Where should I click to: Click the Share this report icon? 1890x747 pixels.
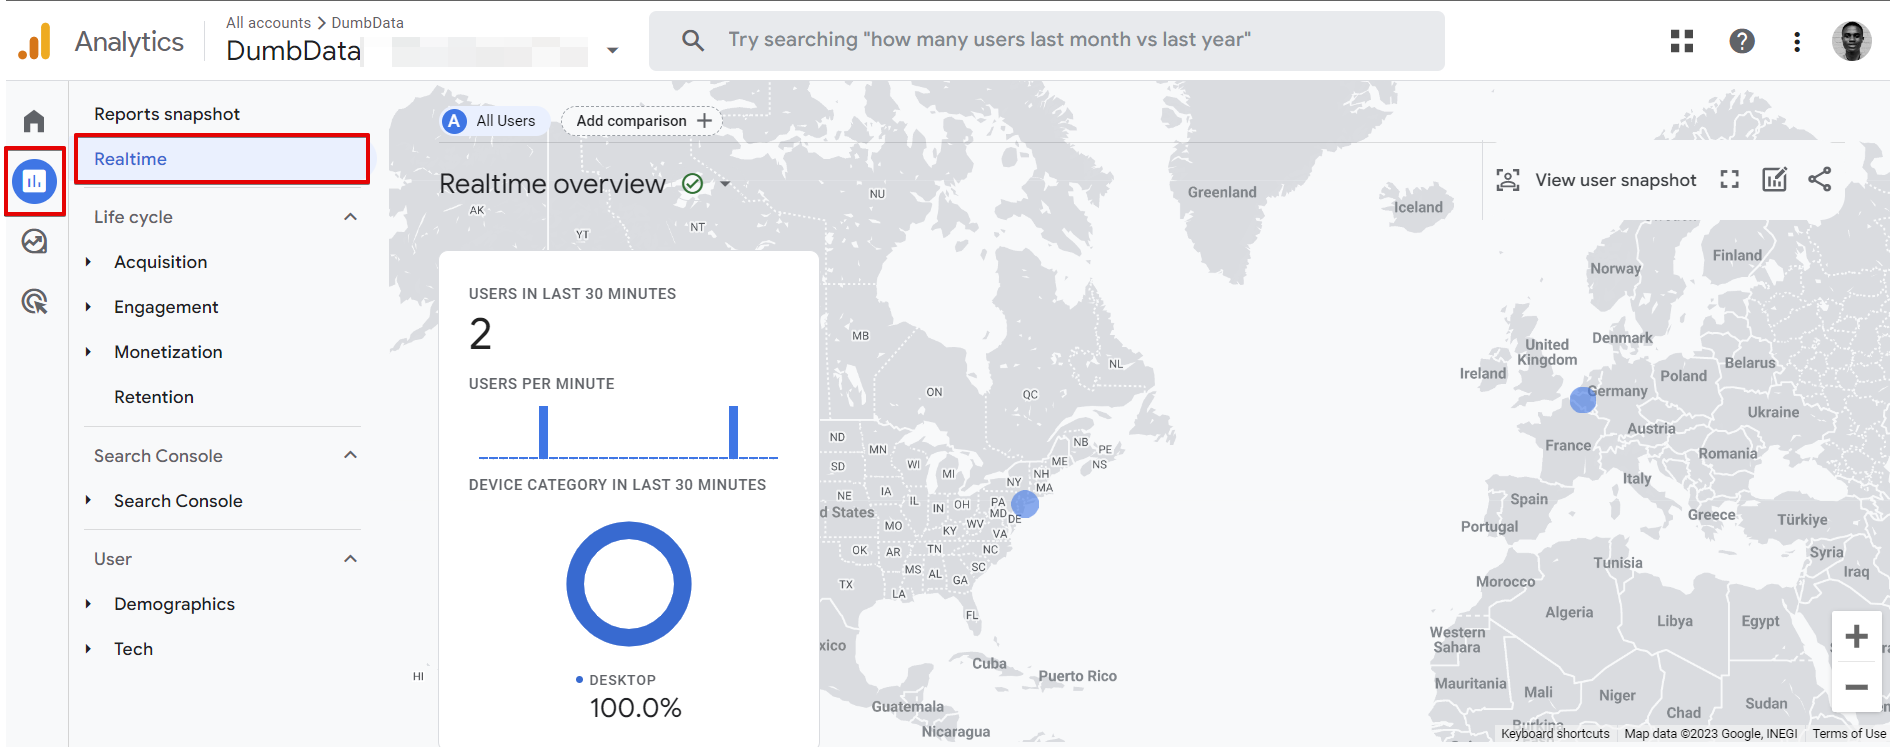1820,179
